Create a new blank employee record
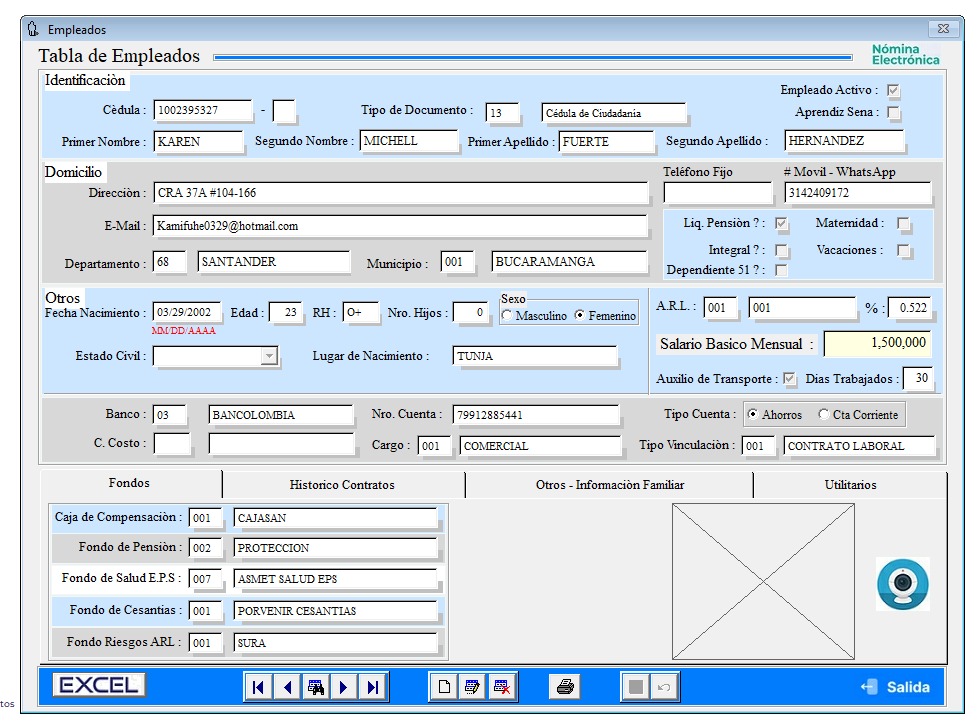Image resolution: width=980 pixels, height=724 pixels. [444, 687]
